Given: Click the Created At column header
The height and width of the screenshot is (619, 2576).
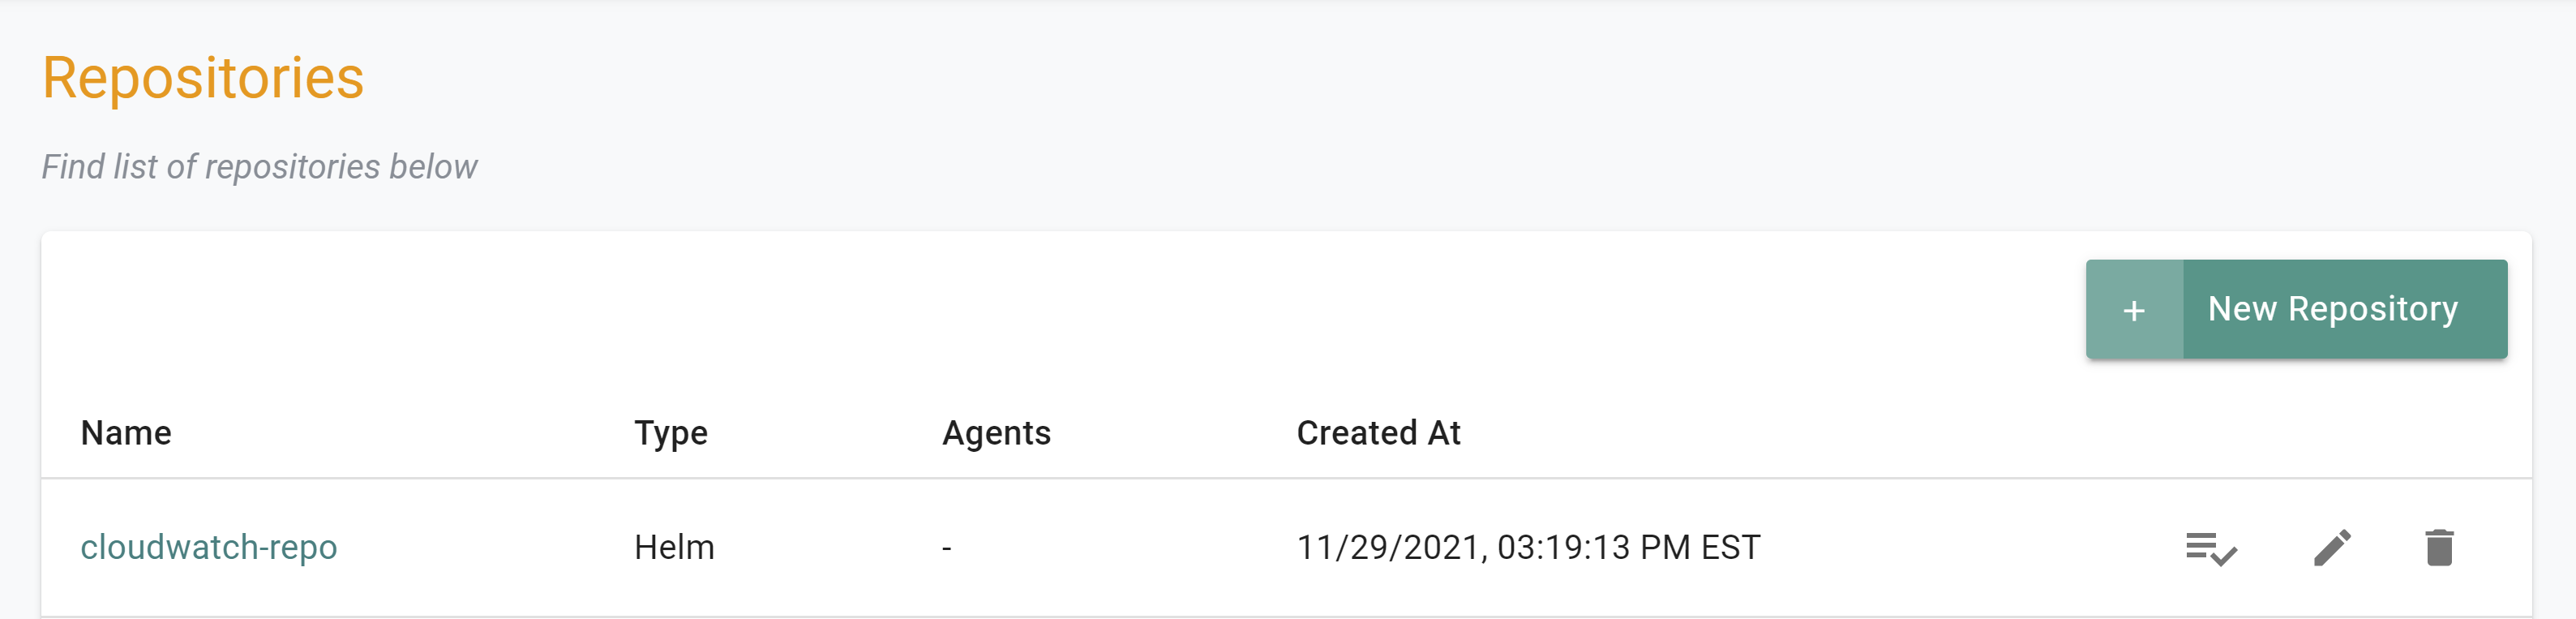Looking at the screenshot, I should 1378,433.
